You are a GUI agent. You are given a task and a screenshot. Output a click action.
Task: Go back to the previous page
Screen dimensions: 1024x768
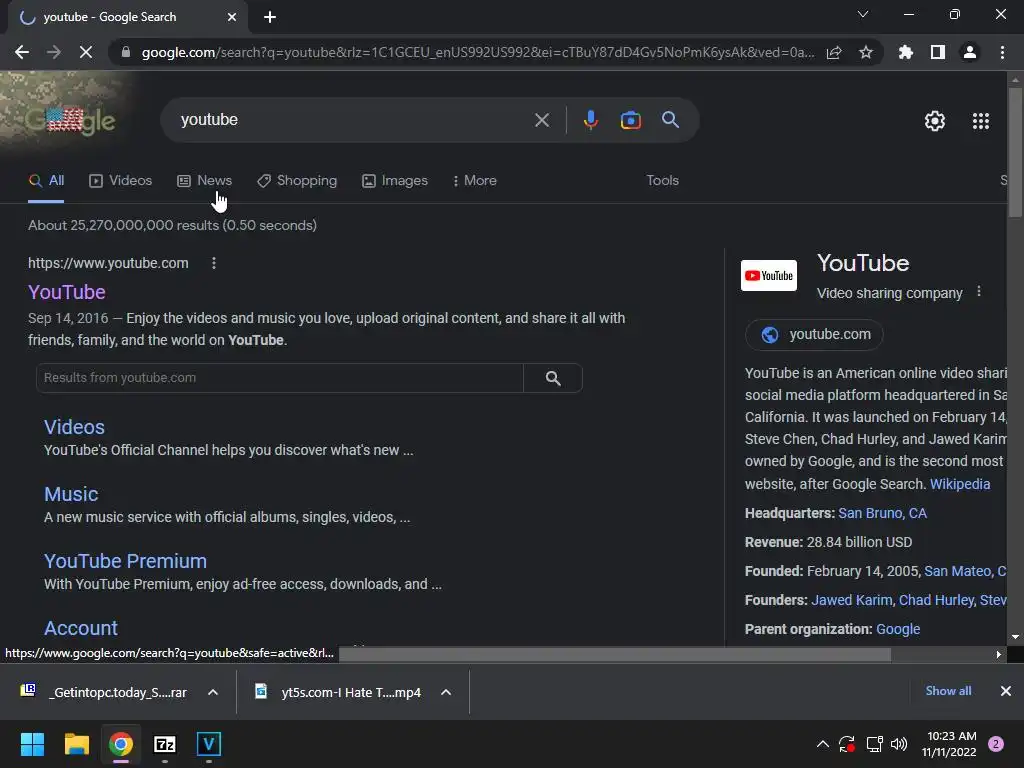click(x=22, y=52)
